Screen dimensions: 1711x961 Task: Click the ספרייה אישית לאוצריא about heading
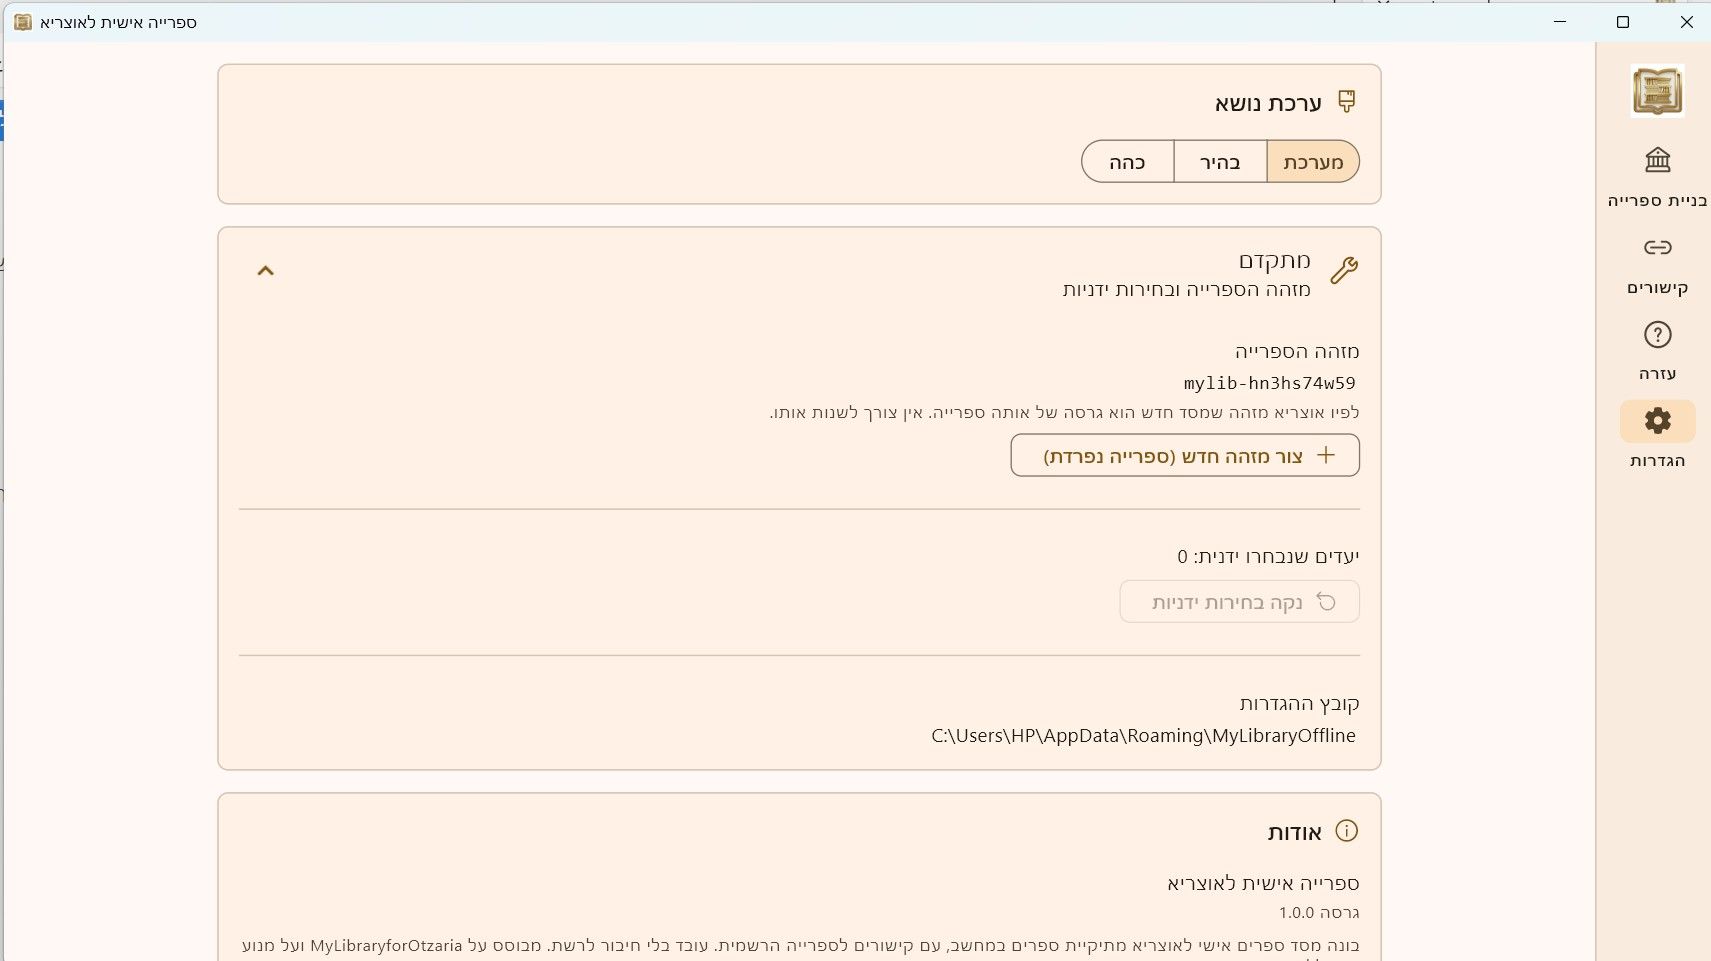(1263, 884)
